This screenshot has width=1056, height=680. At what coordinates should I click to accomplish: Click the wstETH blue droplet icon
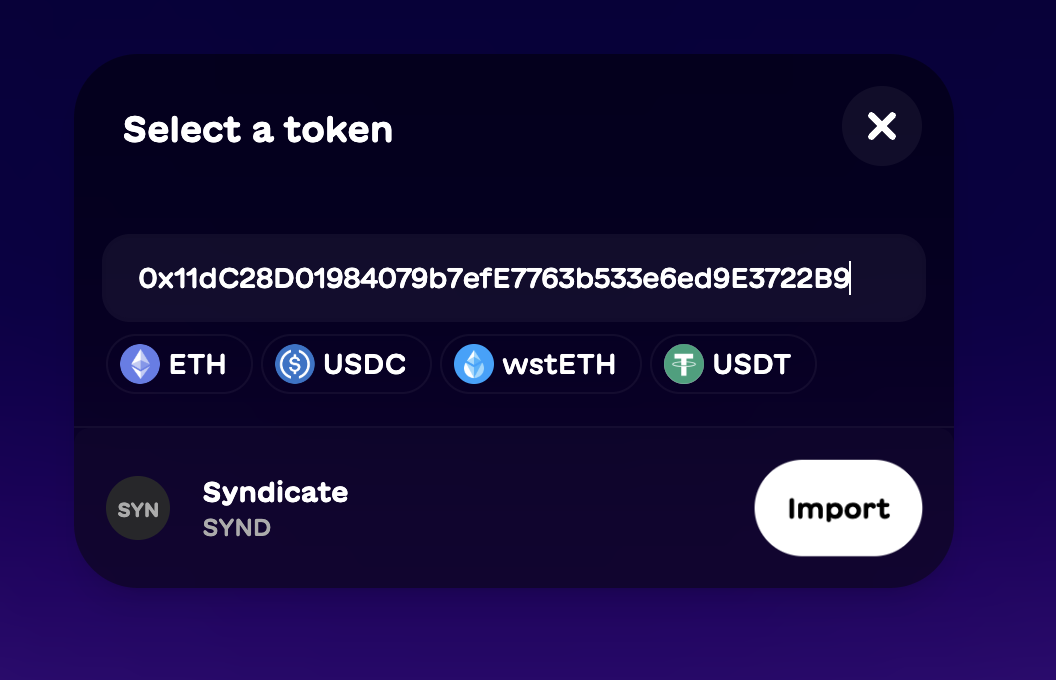474,364
